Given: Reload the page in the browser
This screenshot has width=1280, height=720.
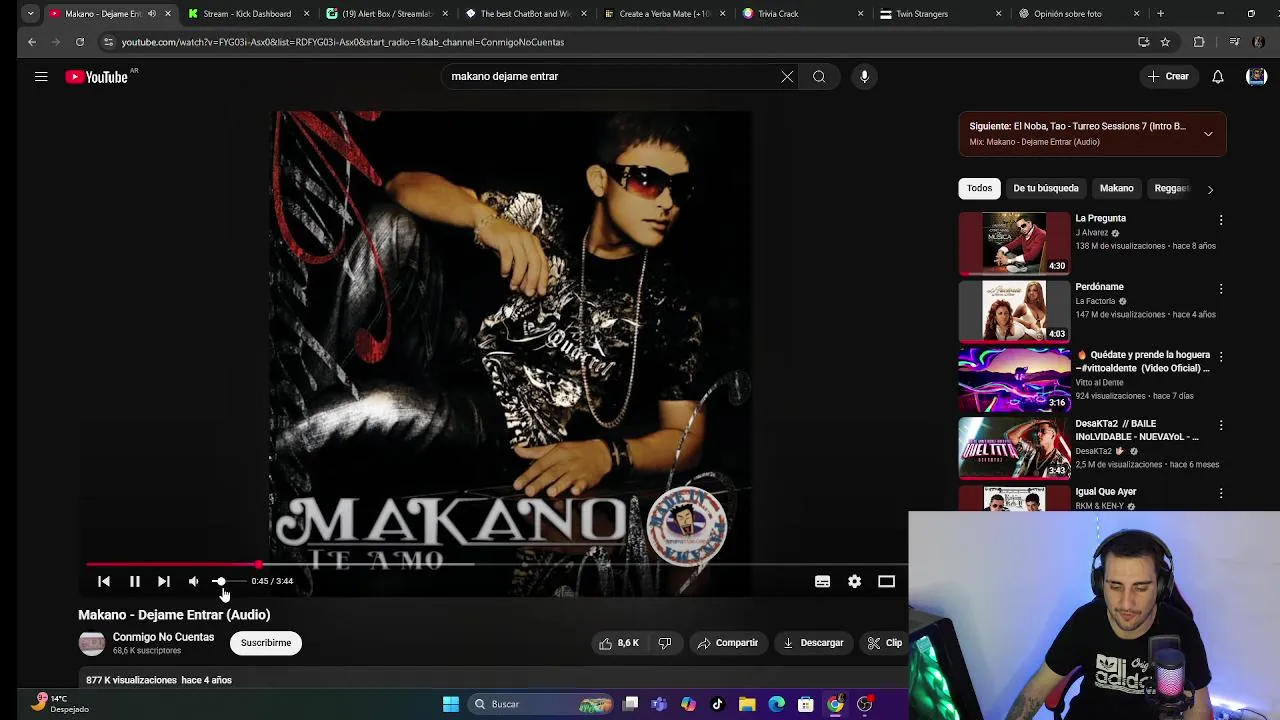Looking at the screenshot, I should [x=80, y=42].
